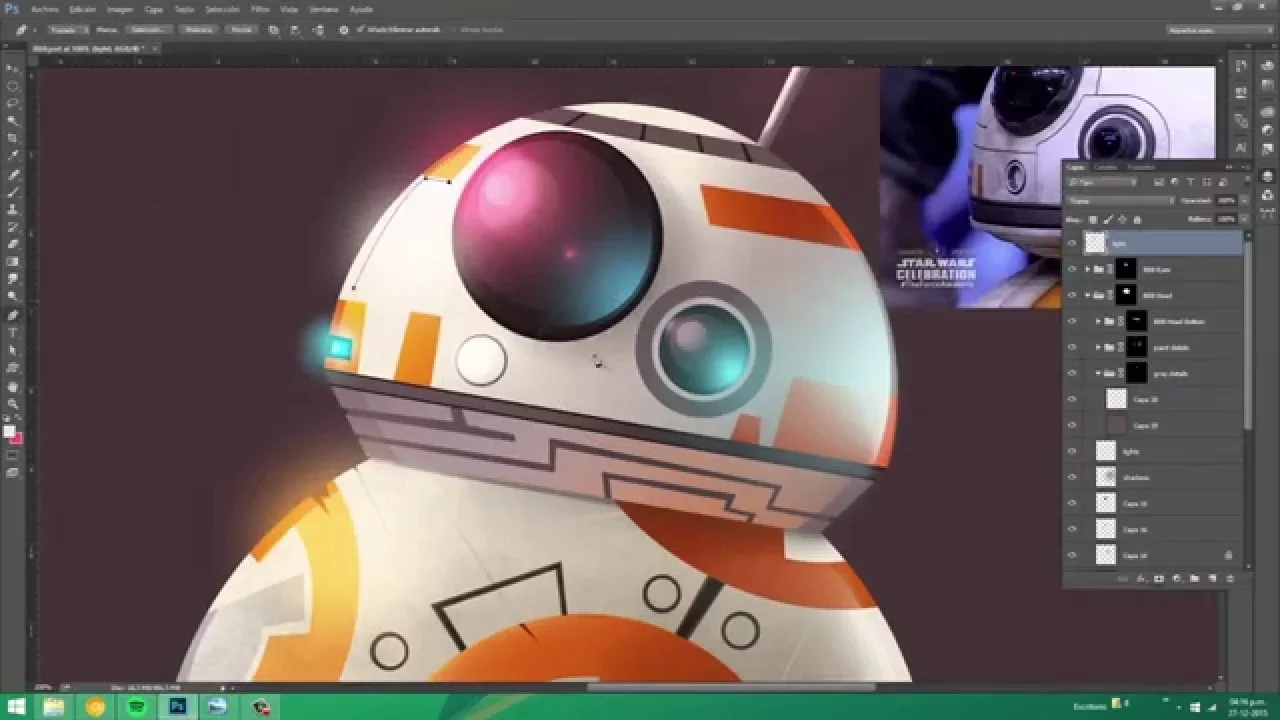1280x720 pixels.
Task: Open path alignment options
Action: [x=295, y=30]
